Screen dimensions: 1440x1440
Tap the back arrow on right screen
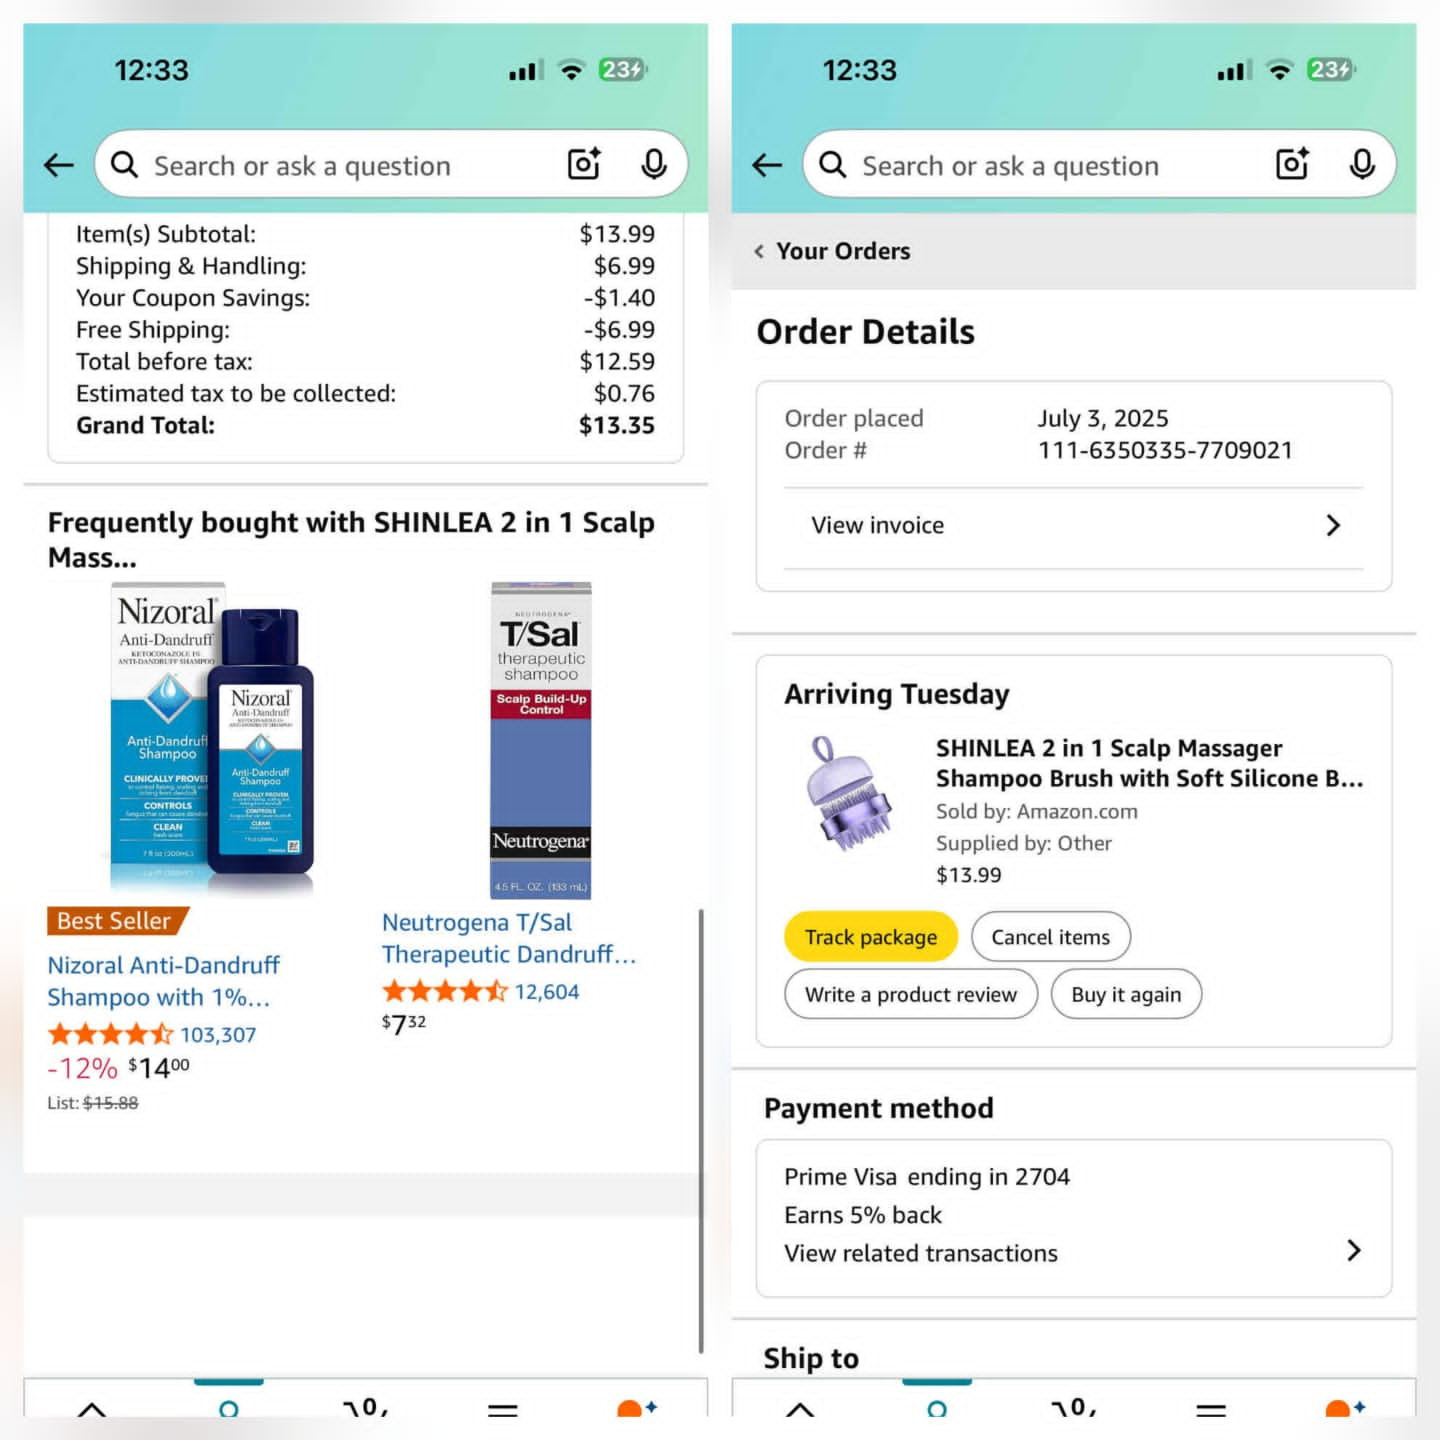click(x=767, y=165)
